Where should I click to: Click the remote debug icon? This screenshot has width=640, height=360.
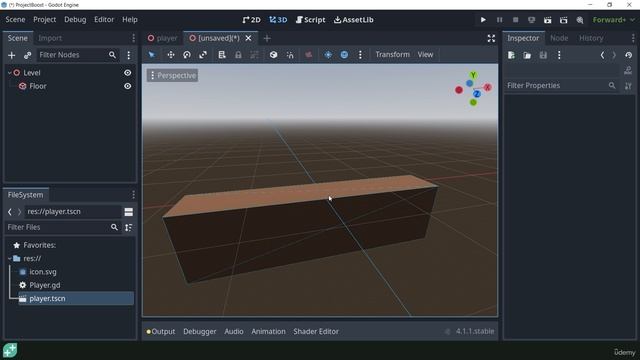pyautogui.click(x=531, y=20)
